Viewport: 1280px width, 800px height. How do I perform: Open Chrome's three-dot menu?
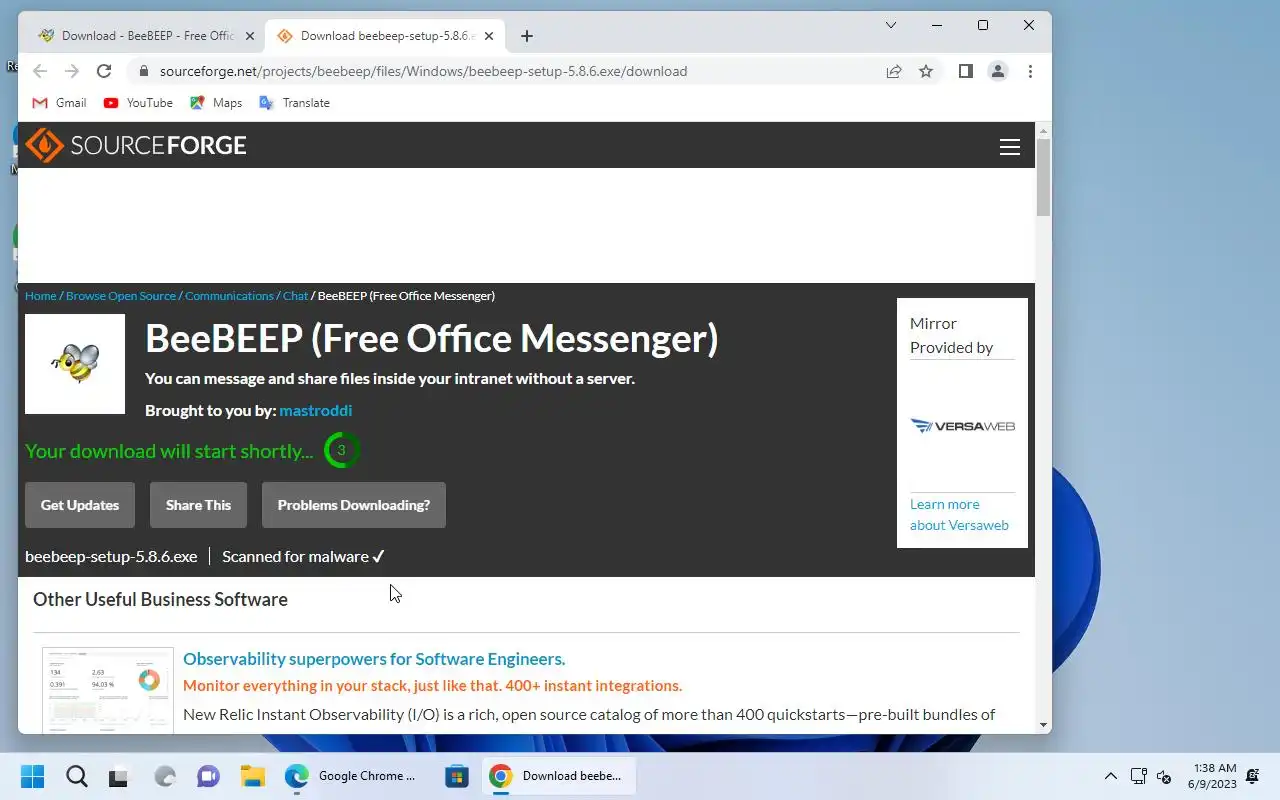point(1030,71)
